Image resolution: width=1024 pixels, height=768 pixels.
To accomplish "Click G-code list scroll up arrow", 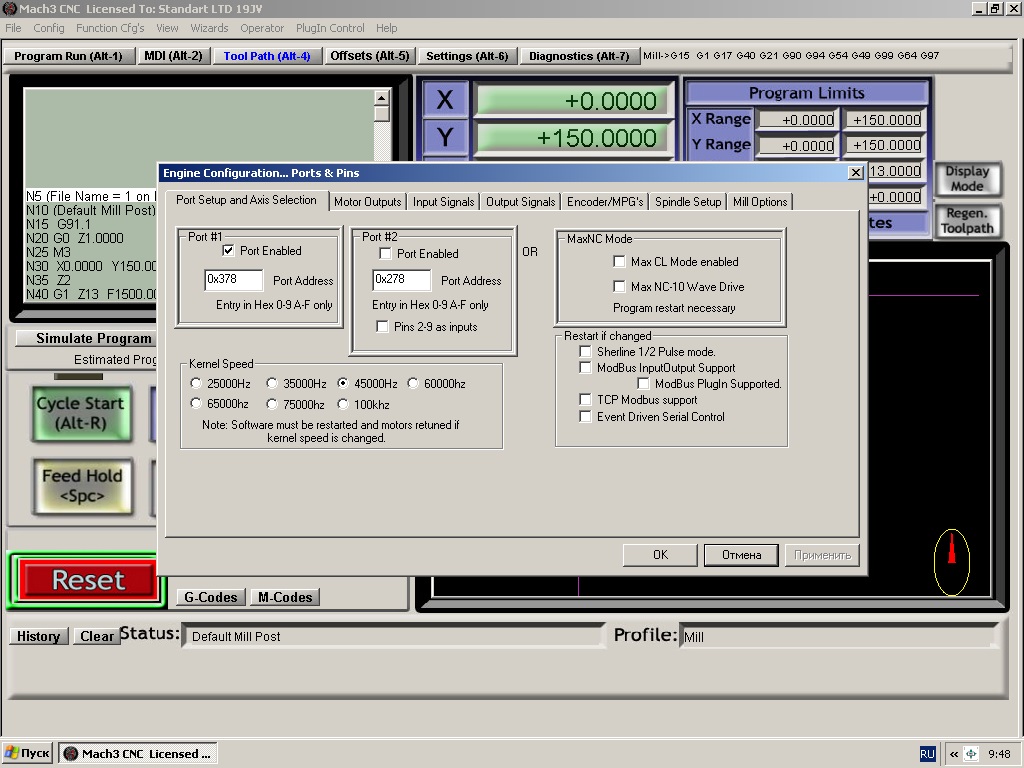I will click(381, 98).
